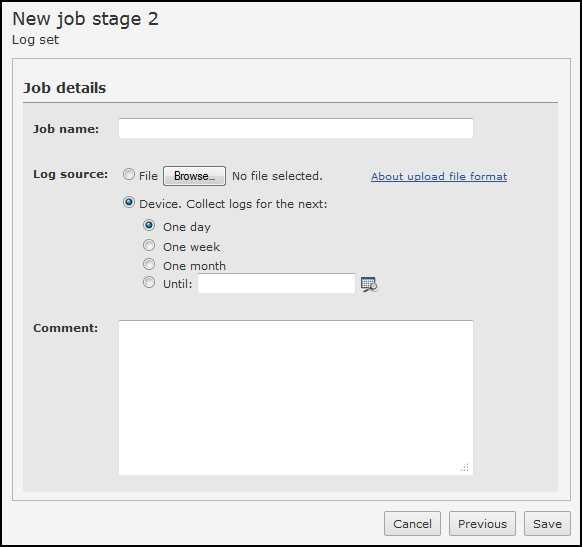Choose One week collection period
This screenshot has width=582, height=547.
(x=149, y=245)
